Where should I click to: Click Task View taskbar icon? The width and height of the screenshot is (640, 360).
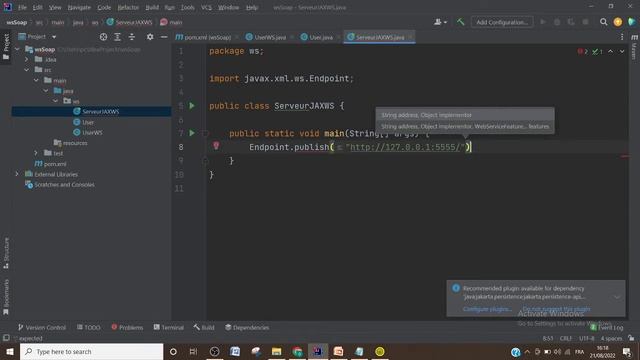coord(193,351)
